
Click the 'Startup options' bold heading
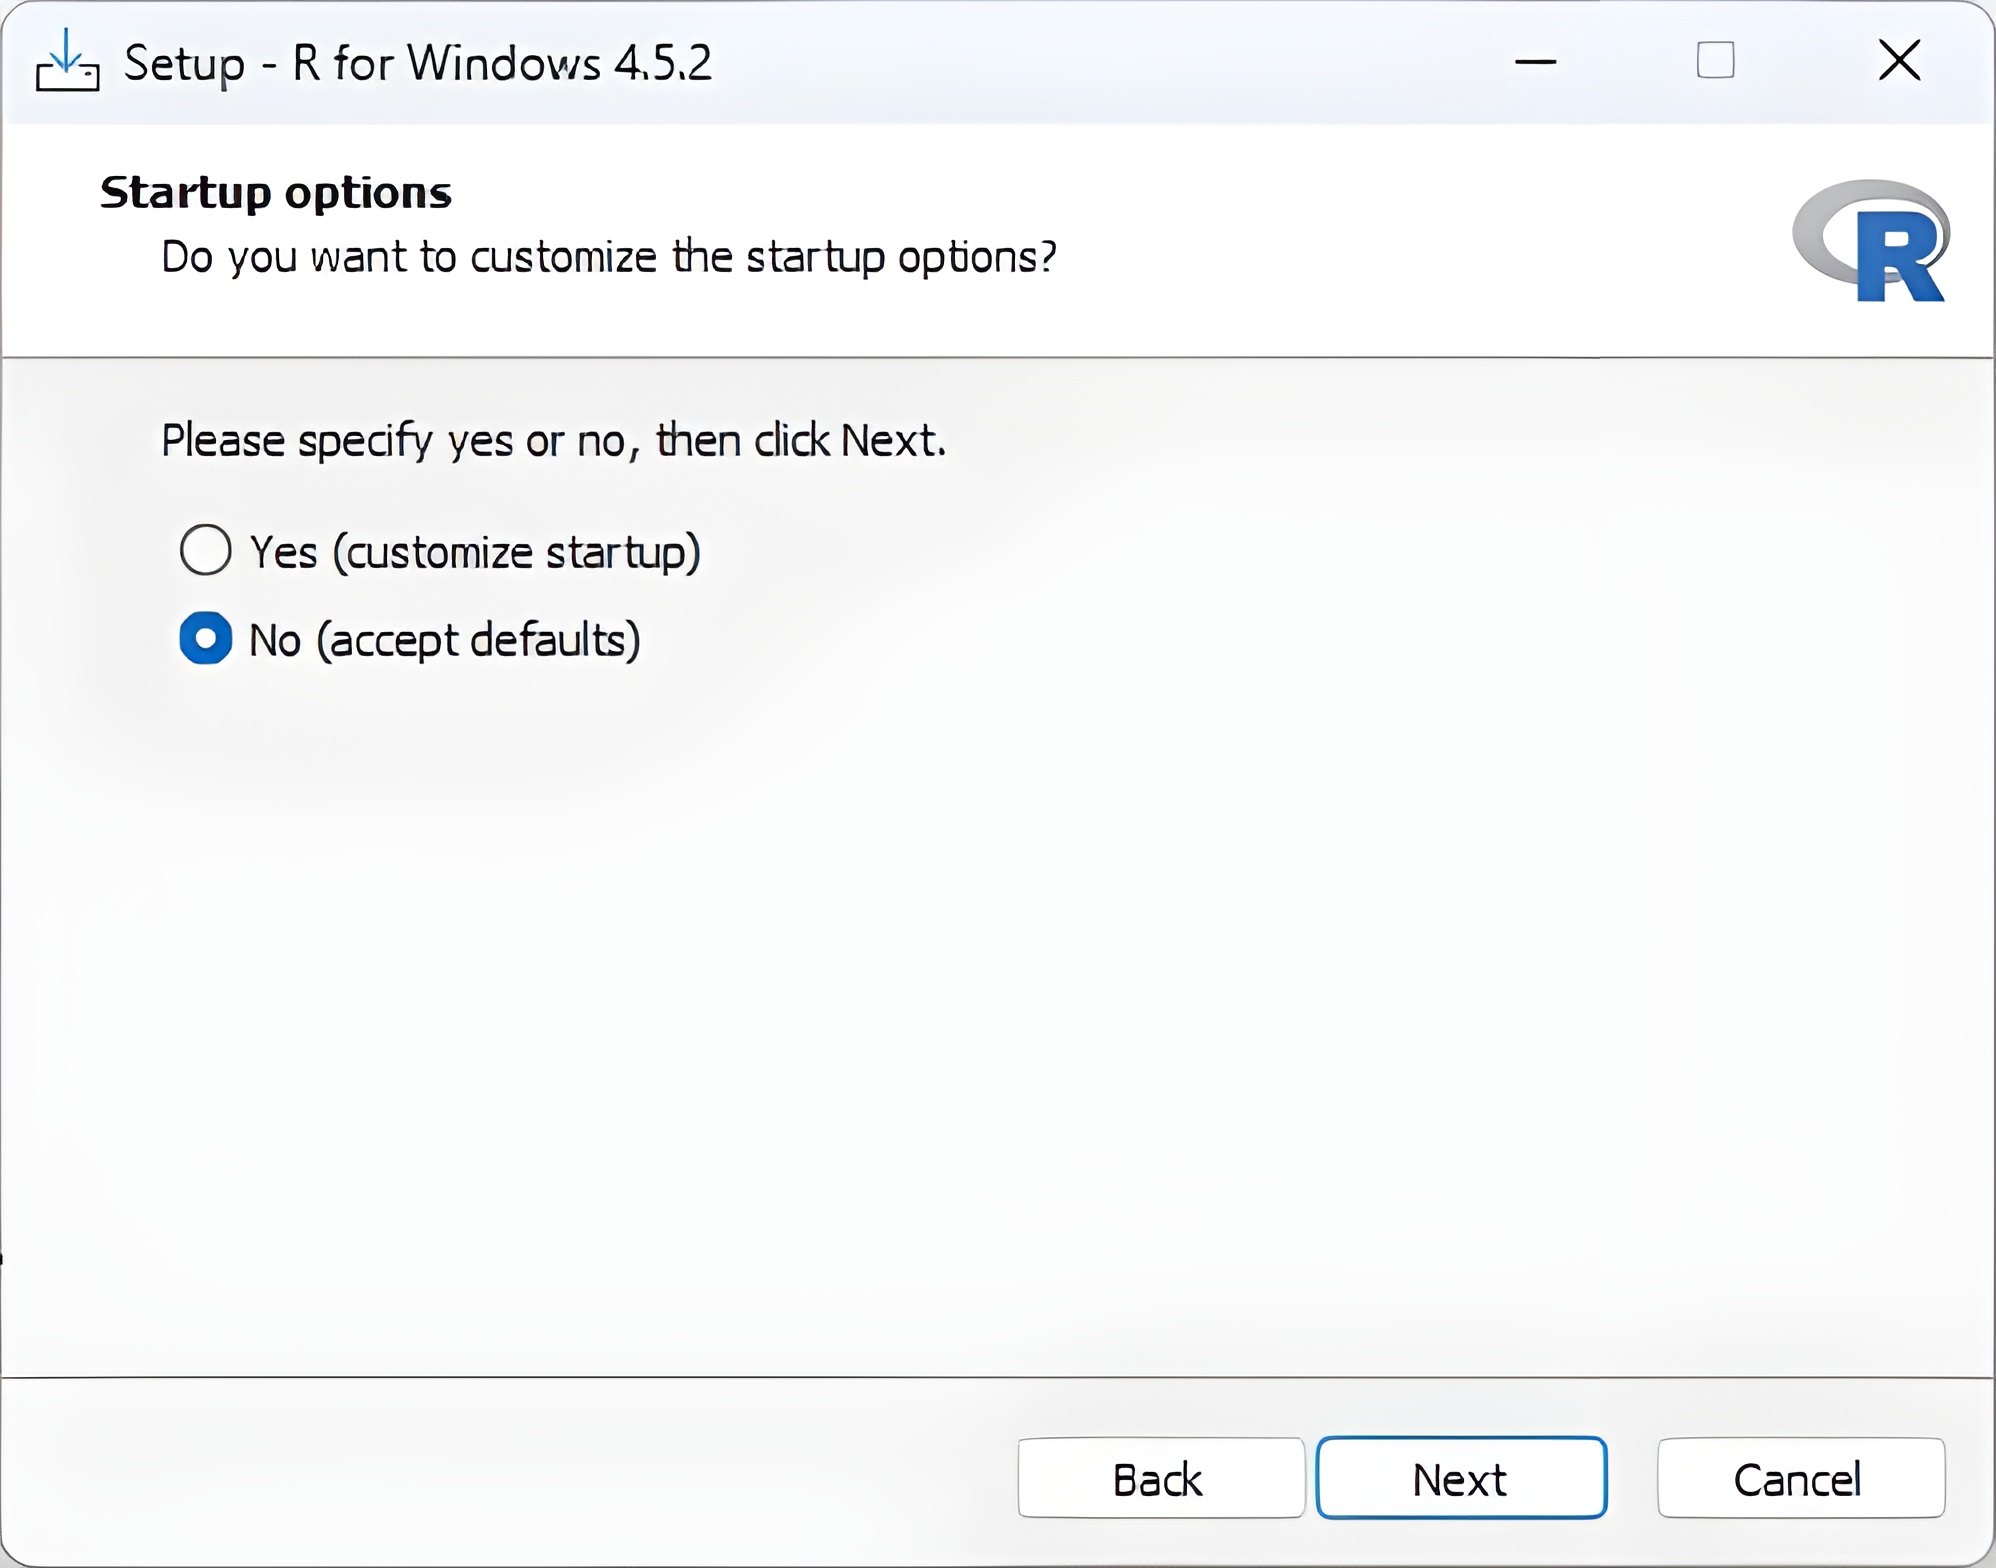276,193
